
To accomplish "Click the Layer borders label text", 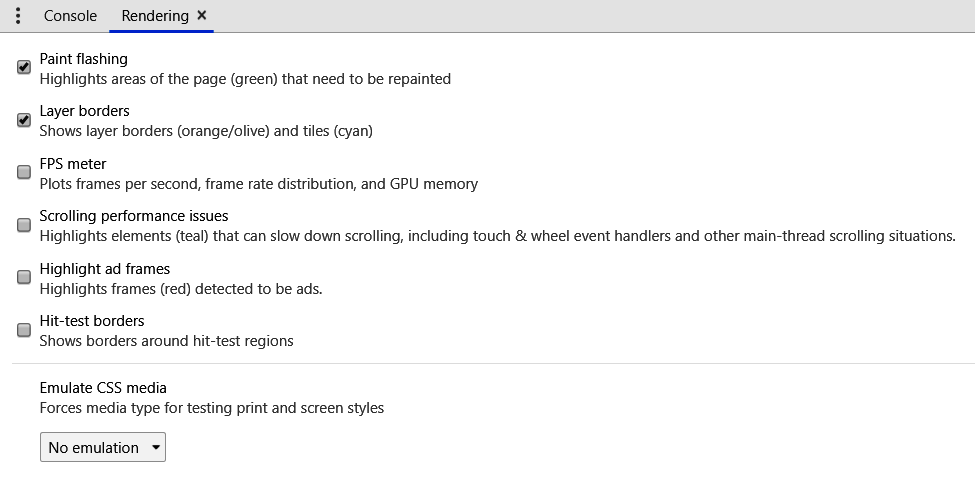I will [x=85, y=111].
